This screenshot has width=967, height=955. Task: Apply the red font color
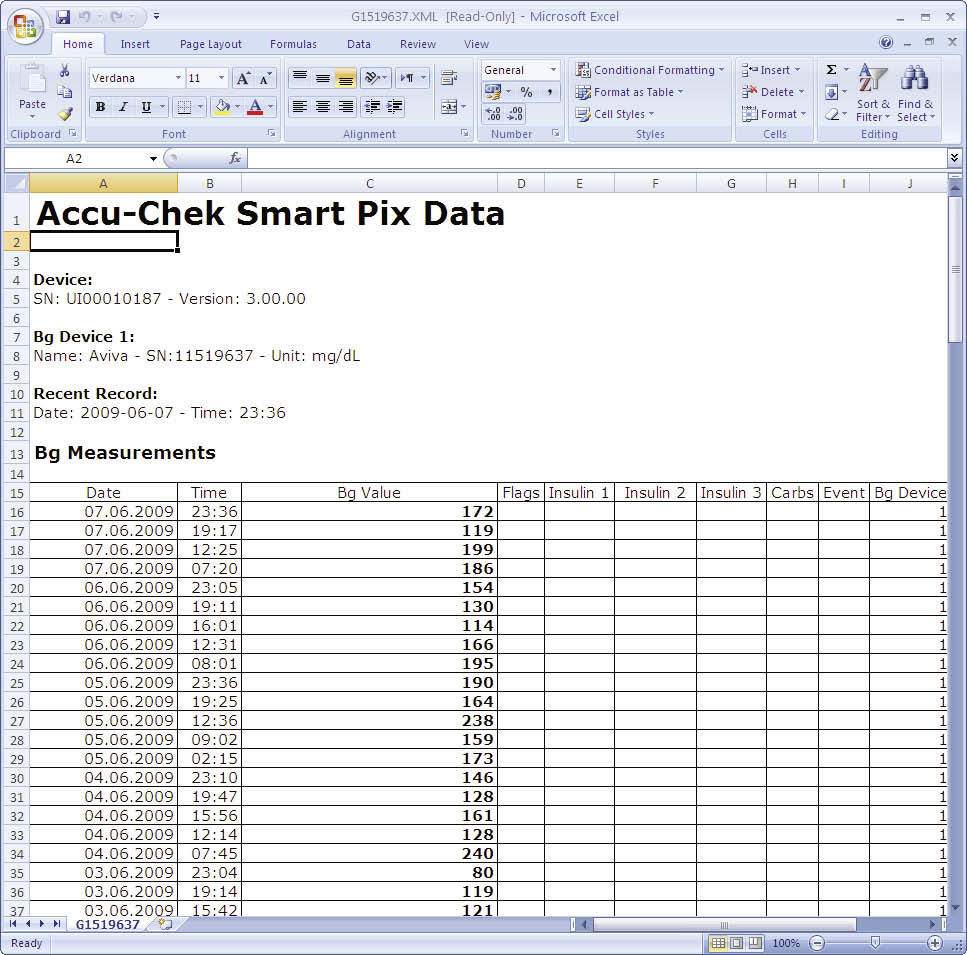click(x=255, y=107)
